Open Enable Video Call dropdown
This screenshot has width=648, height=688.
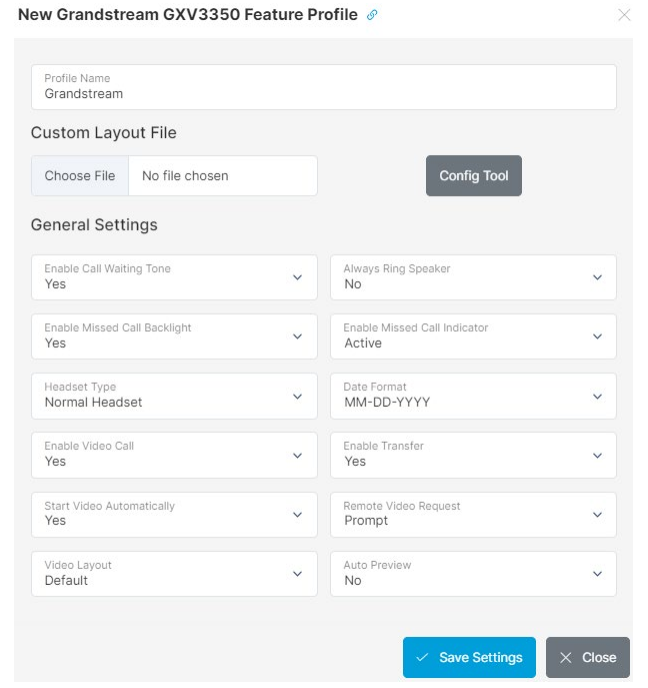point(174,455)
